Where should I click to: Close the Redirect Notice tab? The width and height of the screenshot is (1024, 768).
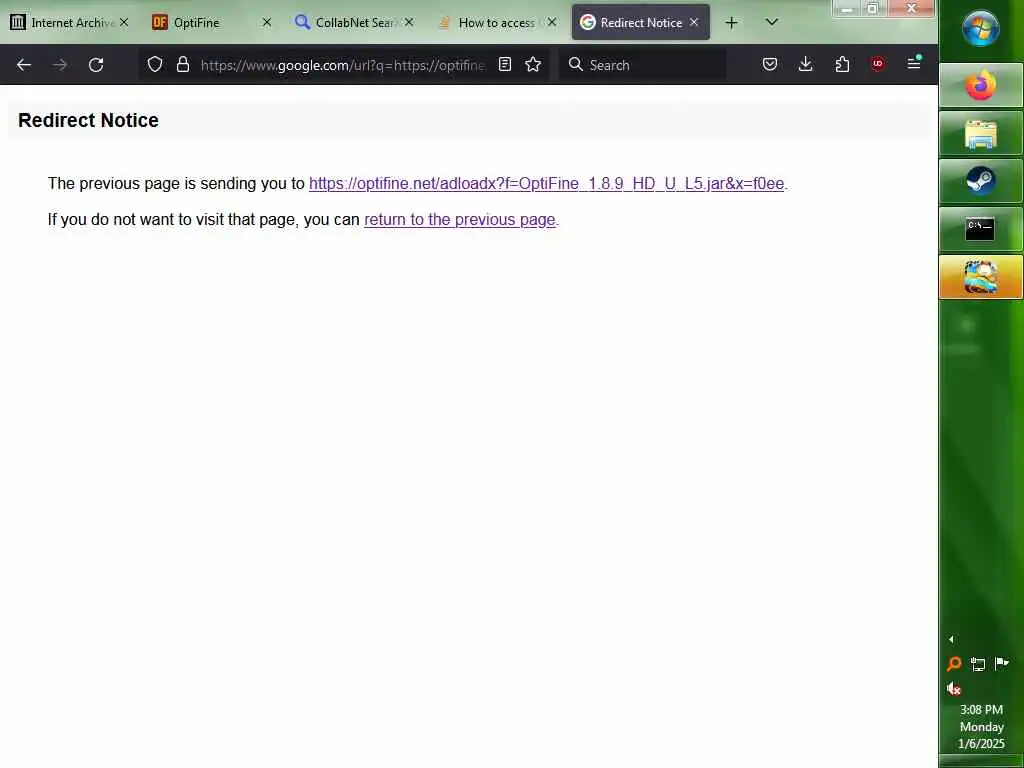click(x=694, y=22)
